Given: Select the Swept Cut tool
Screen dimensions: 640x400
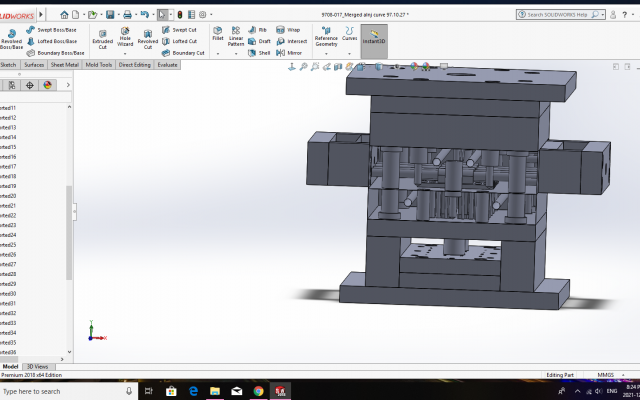Looking at the screenshot, I should pos(179,30).
